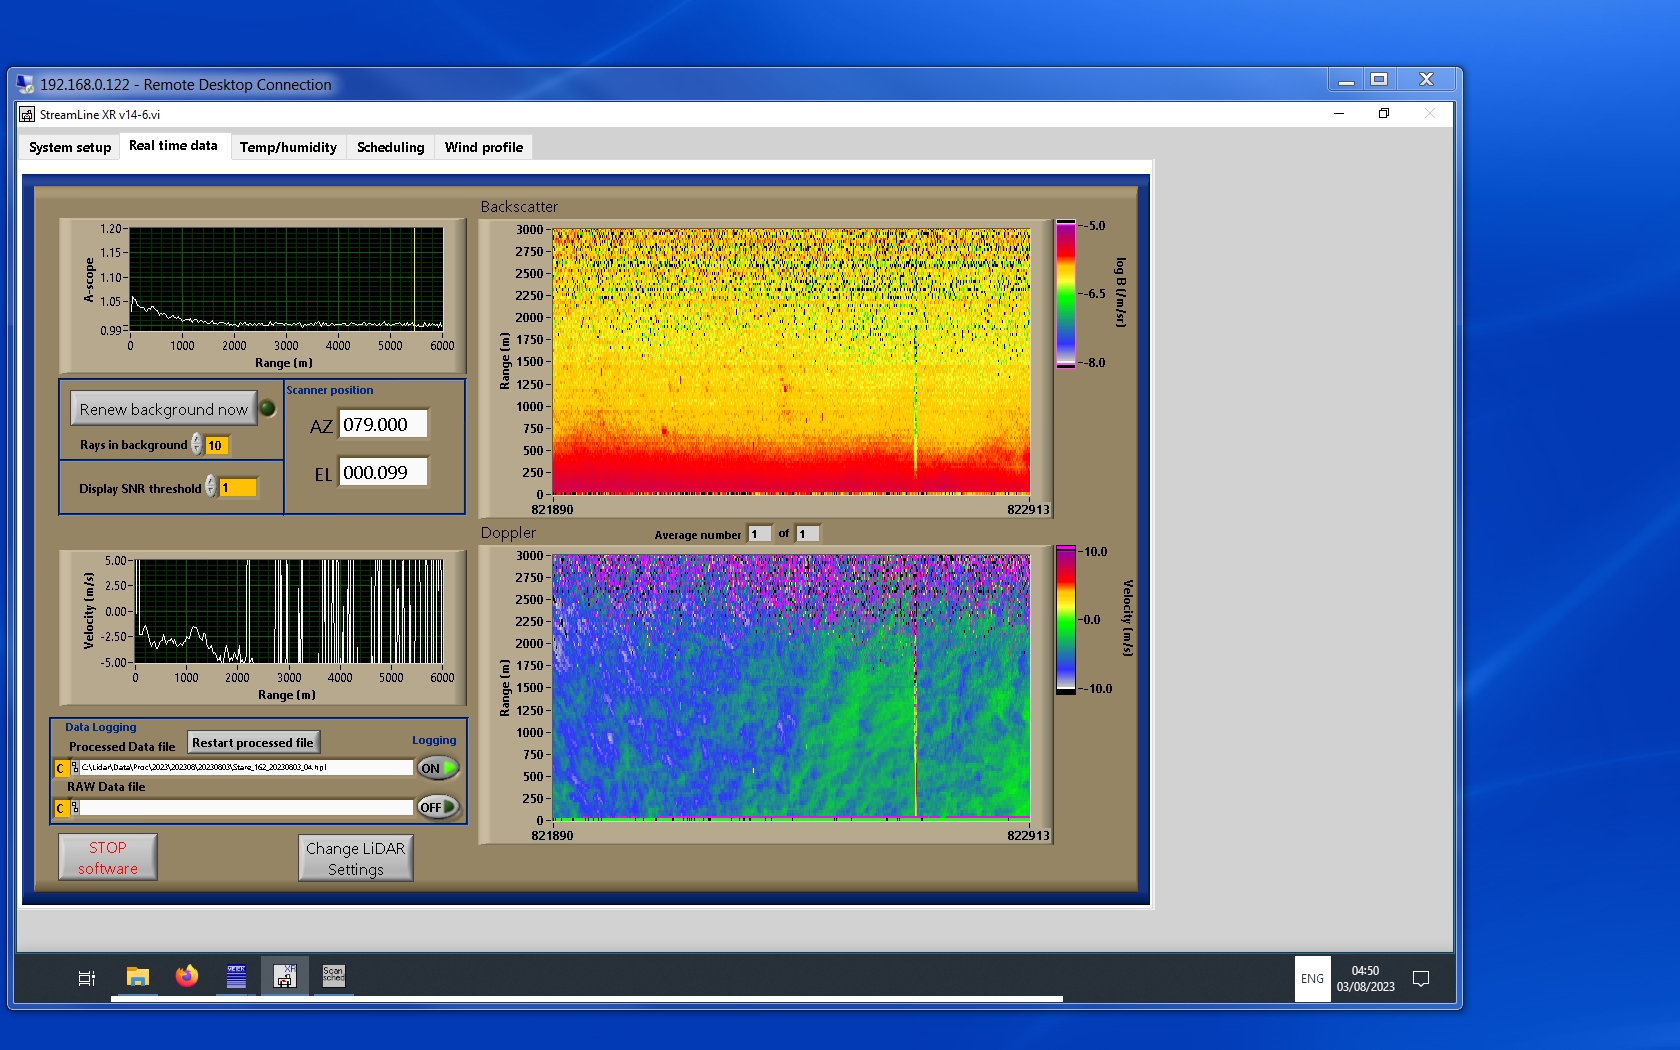Launch Firefox from the taskbar
This screenshot has height=1050, width=1680.
187,977
